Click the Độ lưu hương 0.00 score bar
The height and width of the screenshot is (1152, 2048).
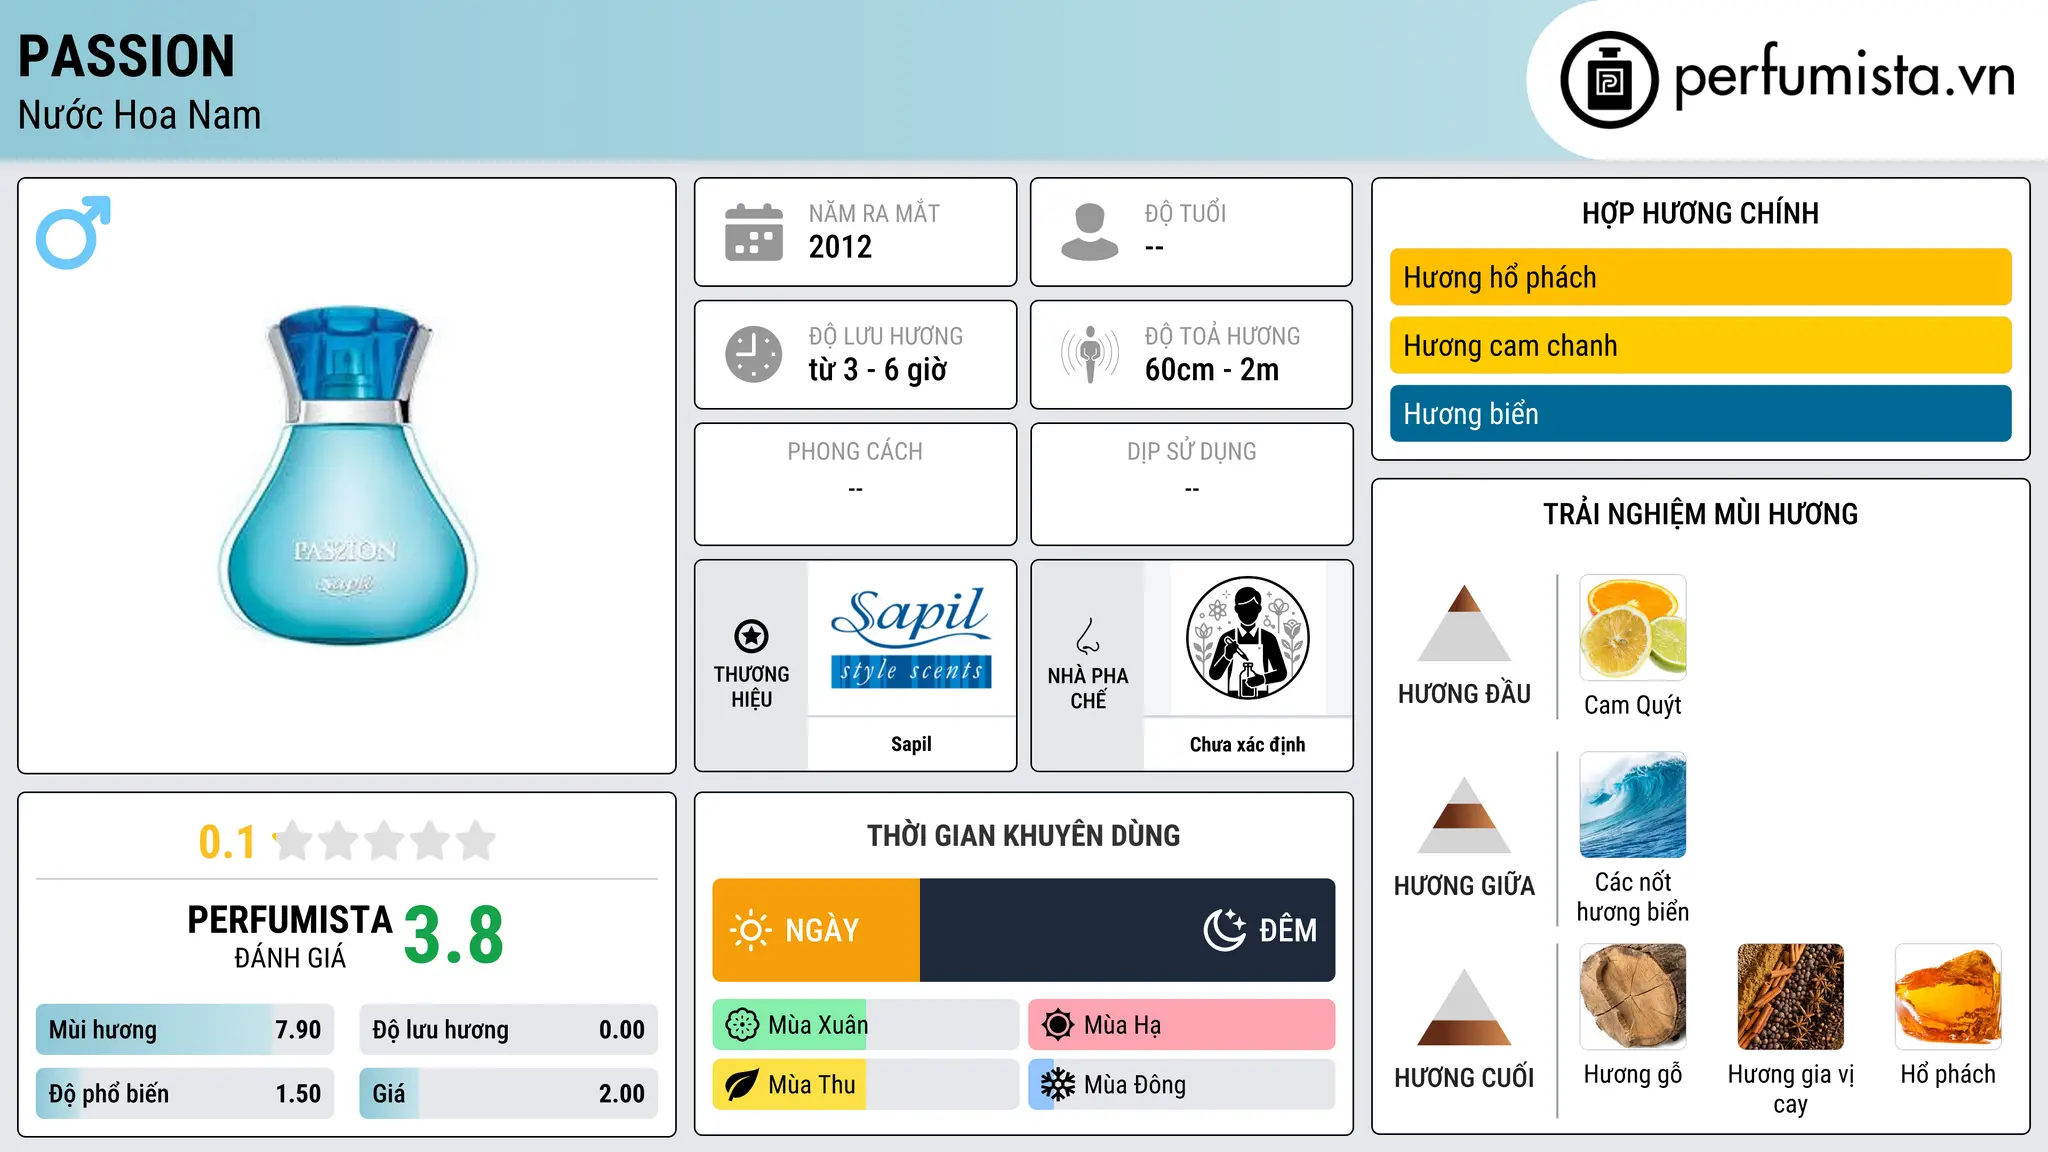(508, 1030)
